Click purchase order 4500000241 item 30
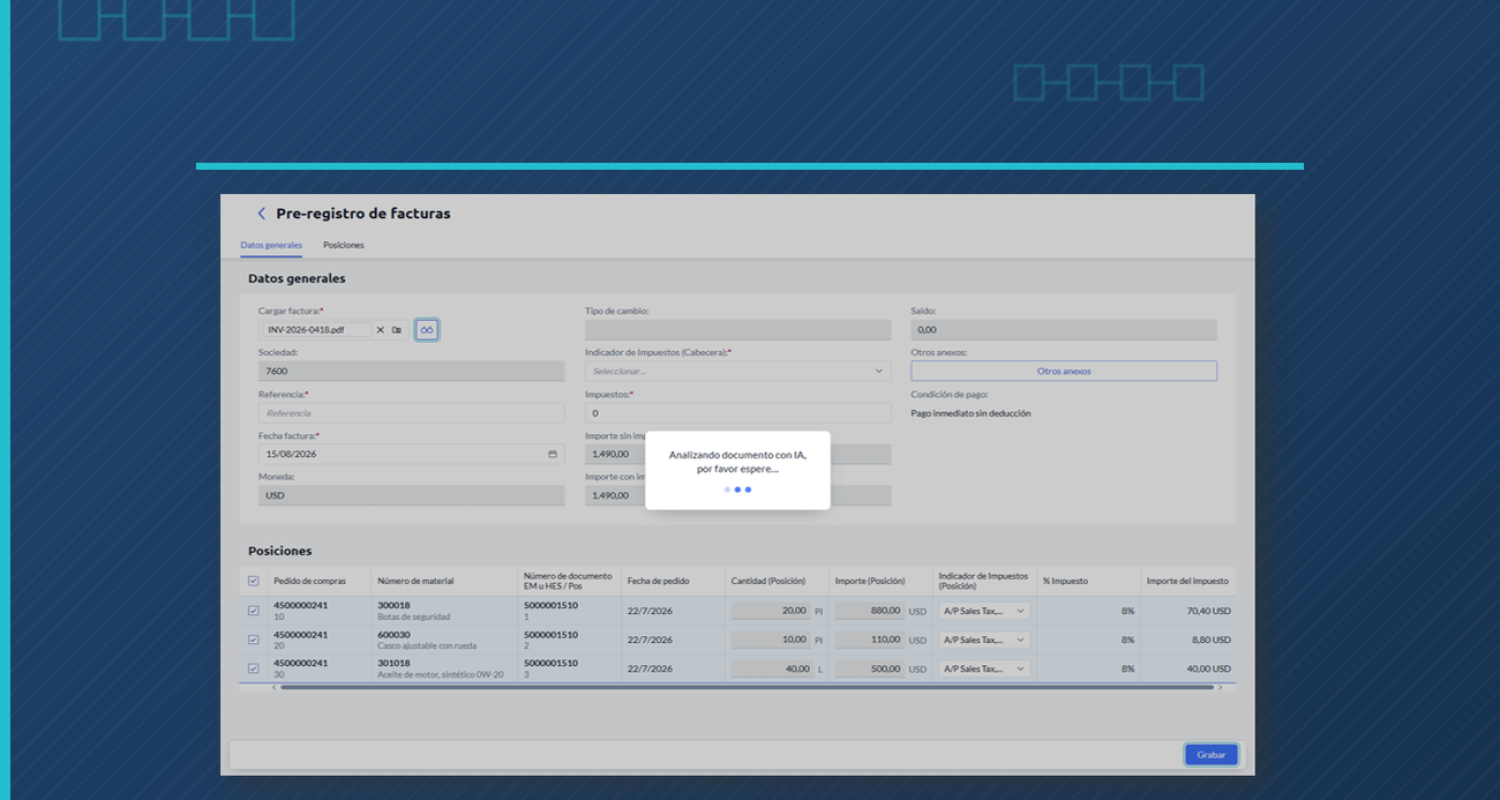 click(301, 669)
